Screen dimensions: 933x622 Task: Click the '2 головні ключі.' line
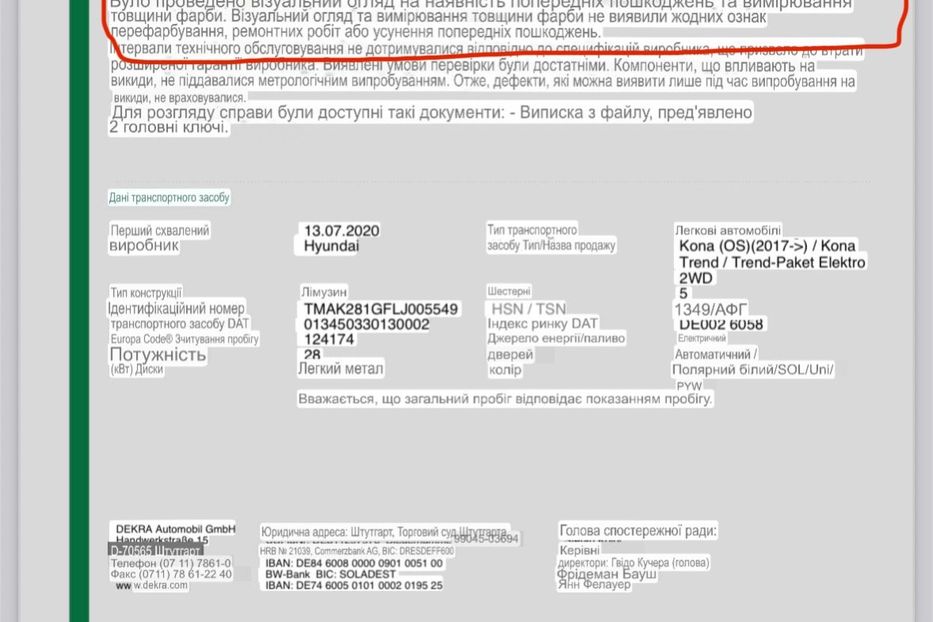[x=168, y=127]
